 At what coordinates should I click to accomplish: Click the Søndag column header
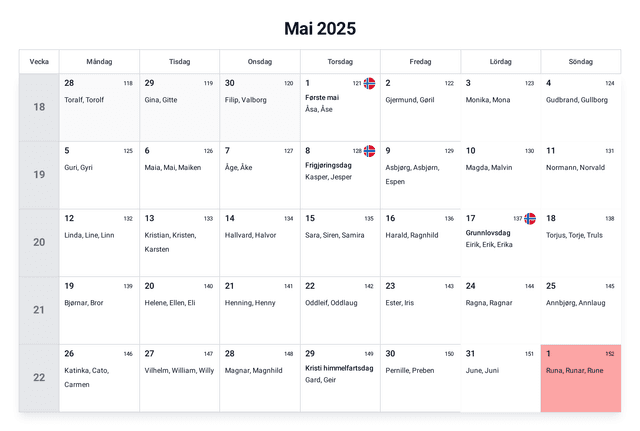pos(580,62)
